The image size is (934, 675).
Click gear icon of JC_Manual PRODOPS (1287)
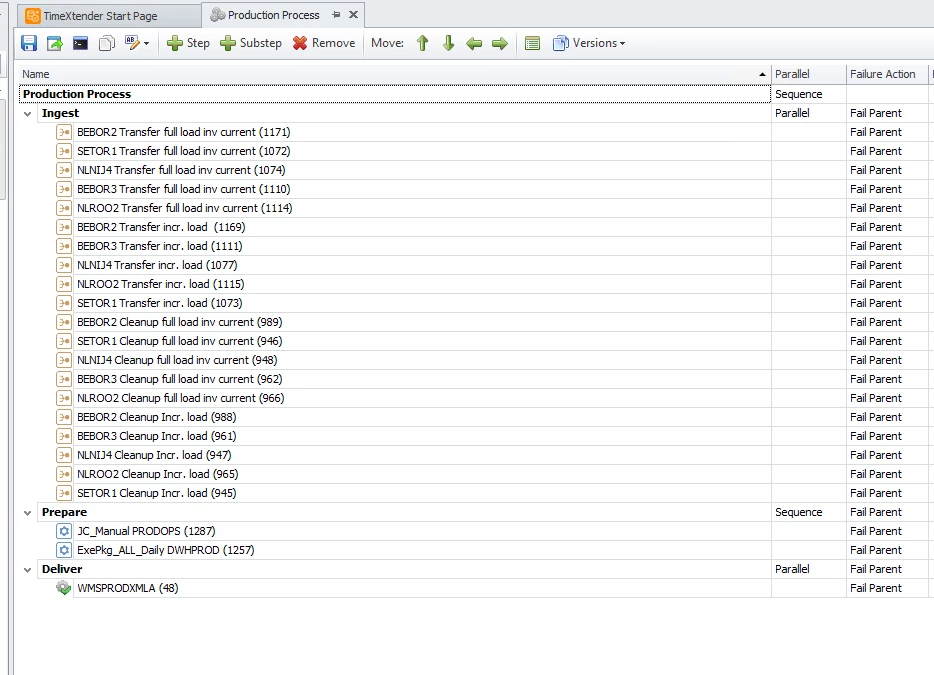(64, 531)
